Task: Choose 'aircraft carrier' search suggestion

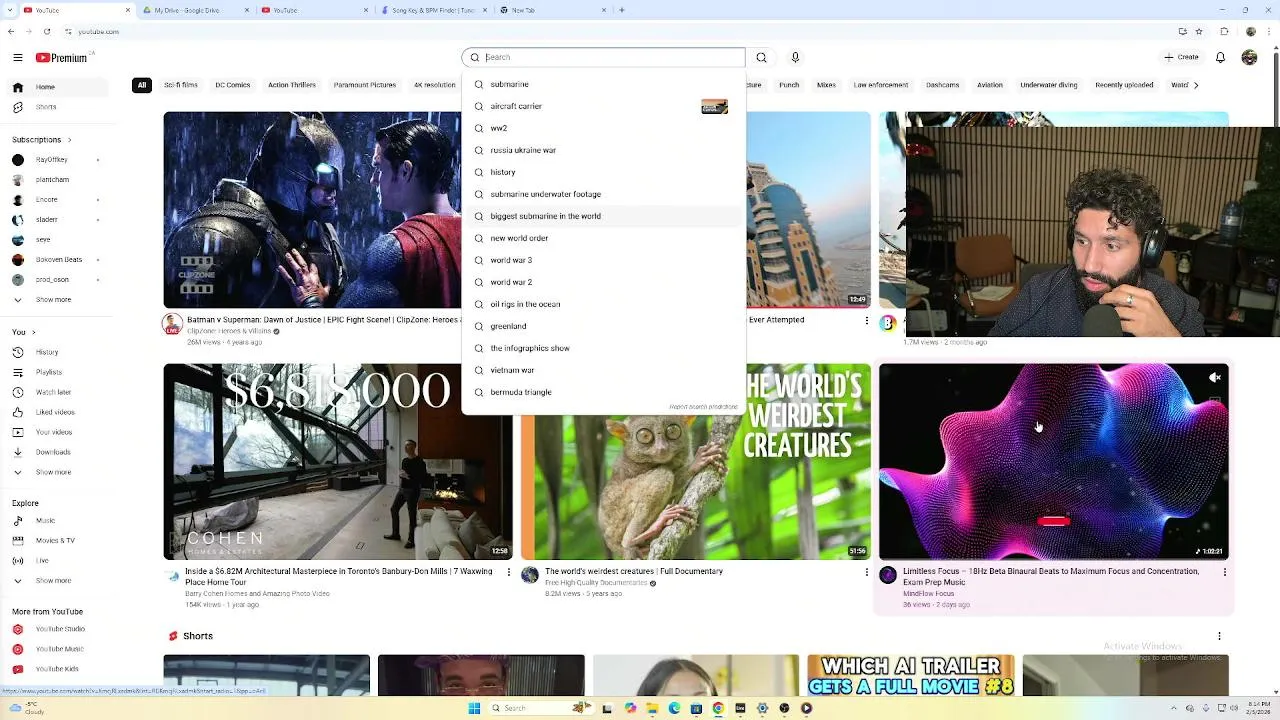Action: click(603, 106)
